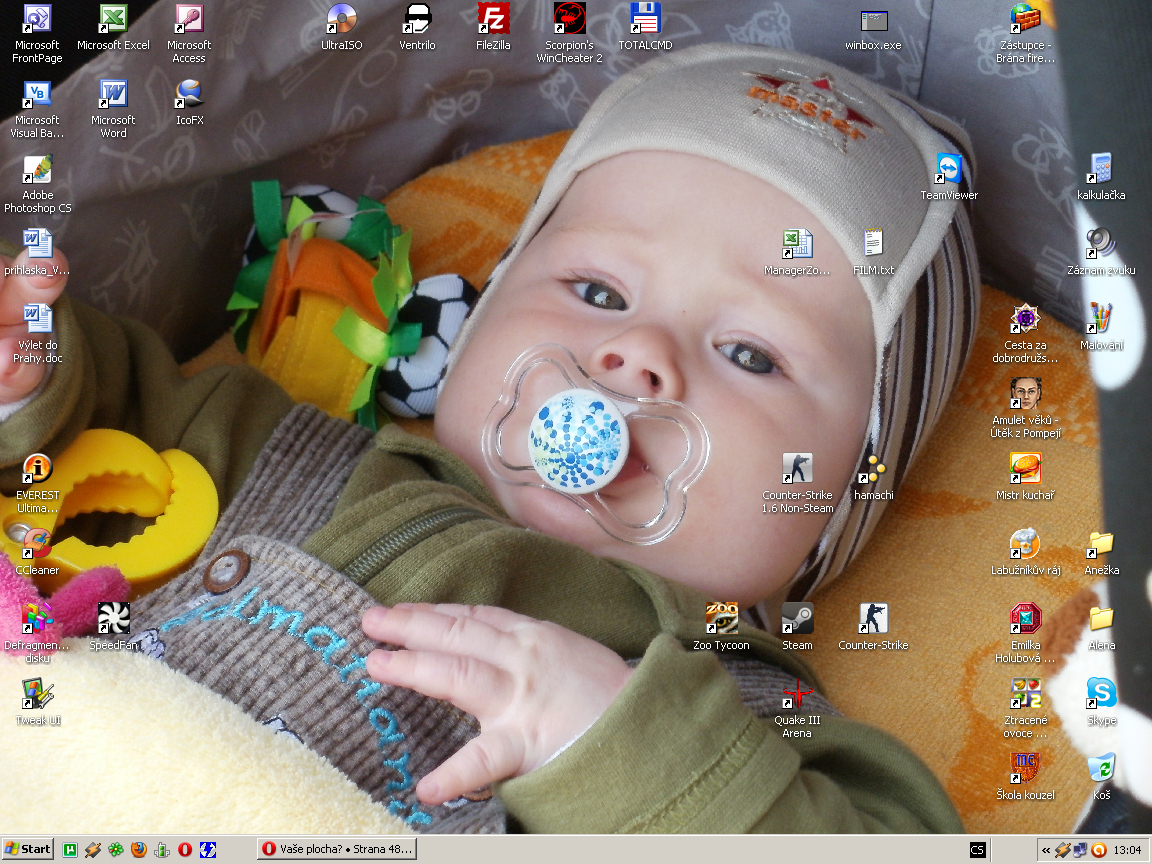Launch UltraISO from the desktop
This screenshot has width=1152, height=864.
click(x=342, y=19)
